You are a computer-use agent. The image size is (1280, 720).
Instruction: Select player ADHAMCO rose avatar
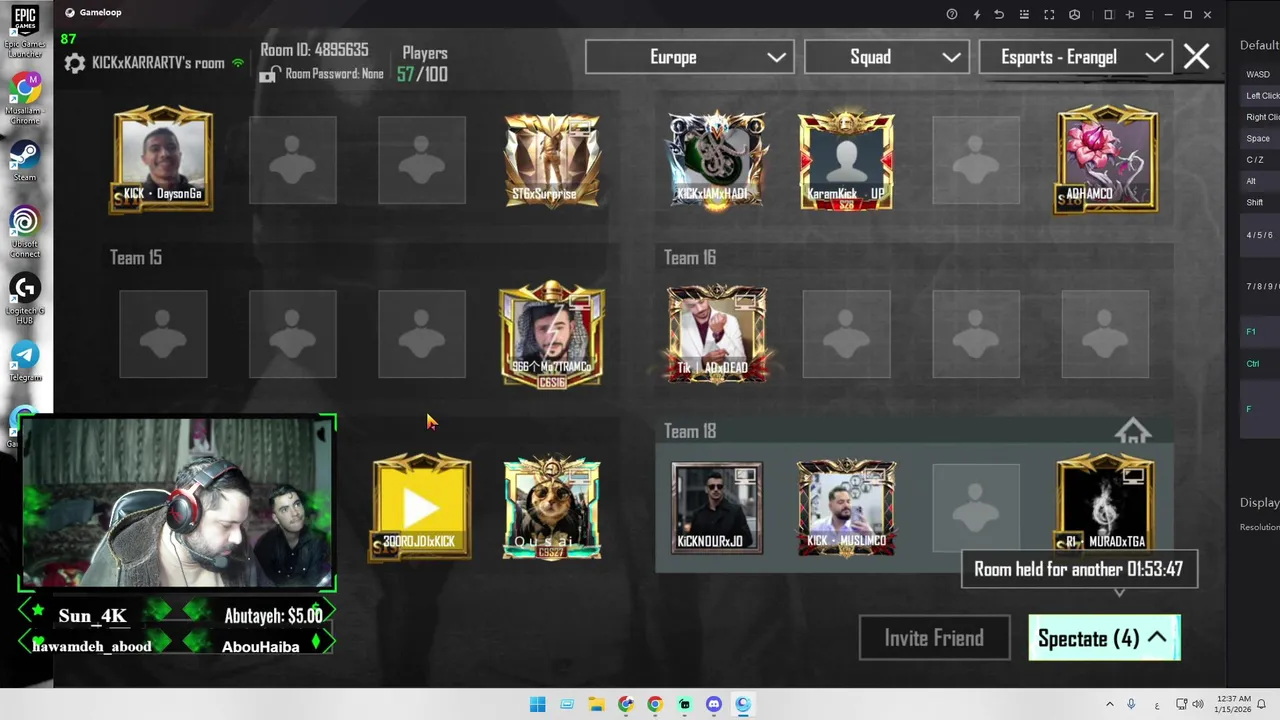tap(1106, 160)
